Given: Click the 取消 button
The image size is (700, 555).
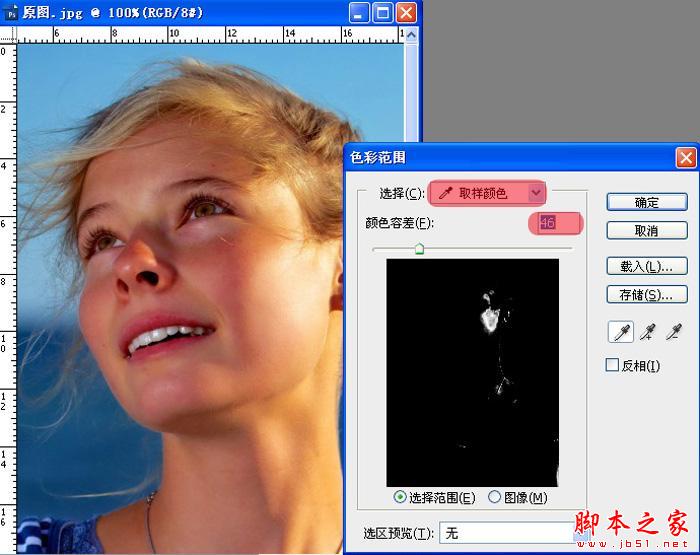Looking at the screenshot, I should coord(647,230).
